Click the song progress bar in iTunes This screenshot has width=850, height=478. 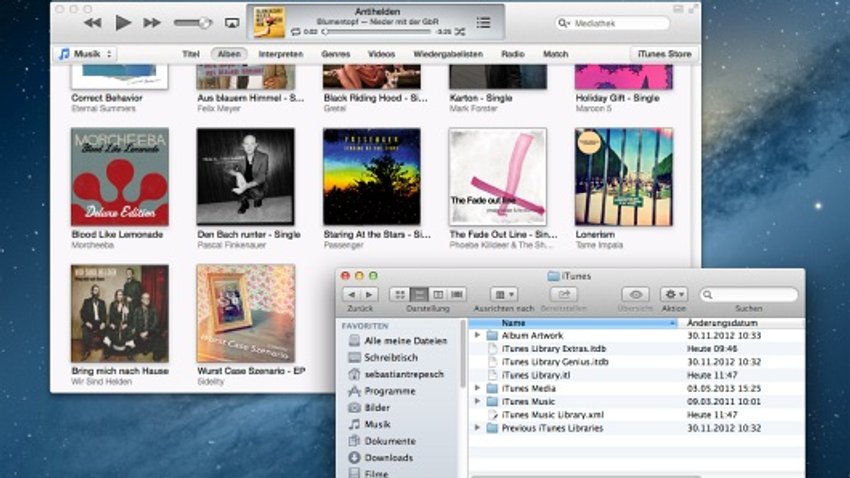pyautogui.click(x=377, y=32)
